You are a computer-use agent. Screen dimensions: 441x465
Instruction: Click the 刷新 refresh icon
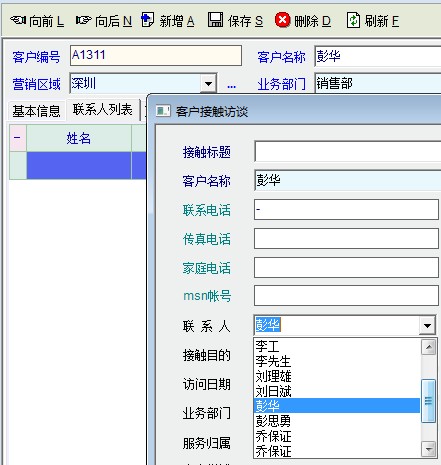coord(353,20)
